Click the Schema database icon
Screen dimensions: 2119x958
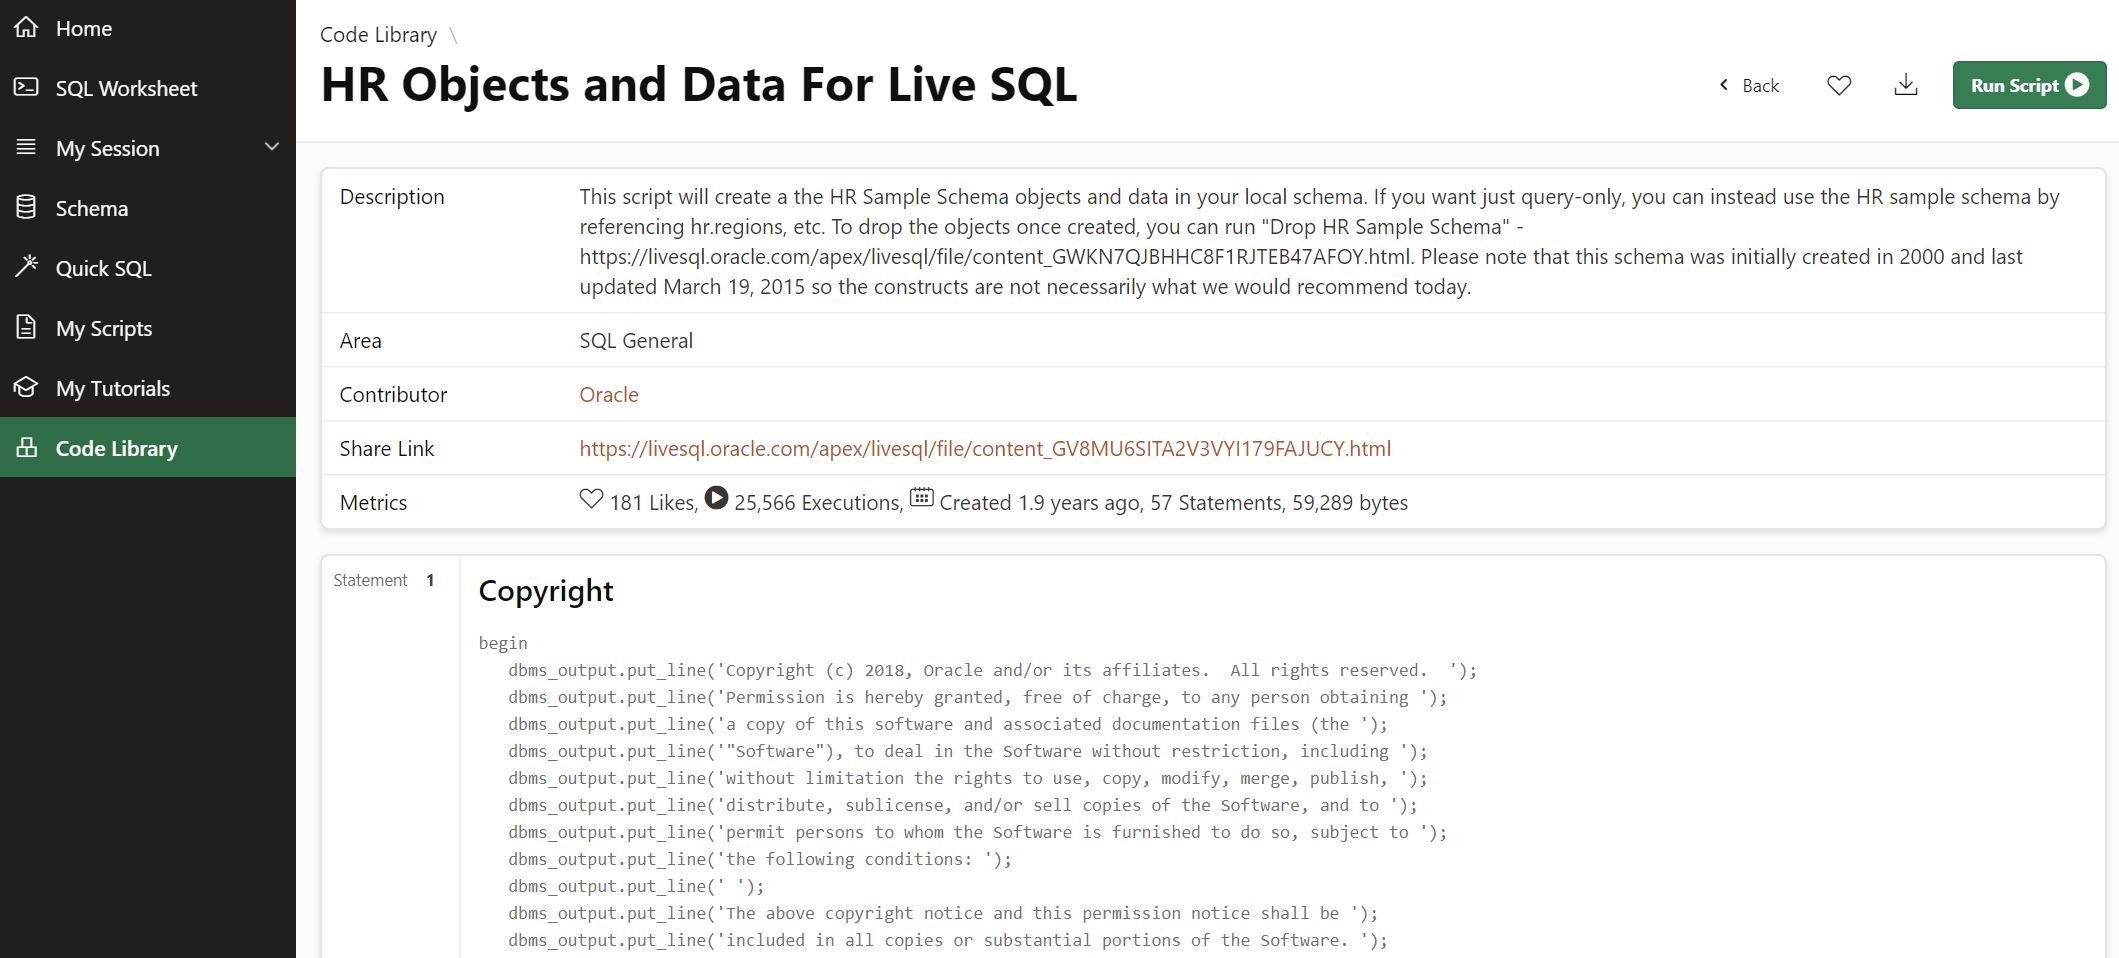(26, 207)
